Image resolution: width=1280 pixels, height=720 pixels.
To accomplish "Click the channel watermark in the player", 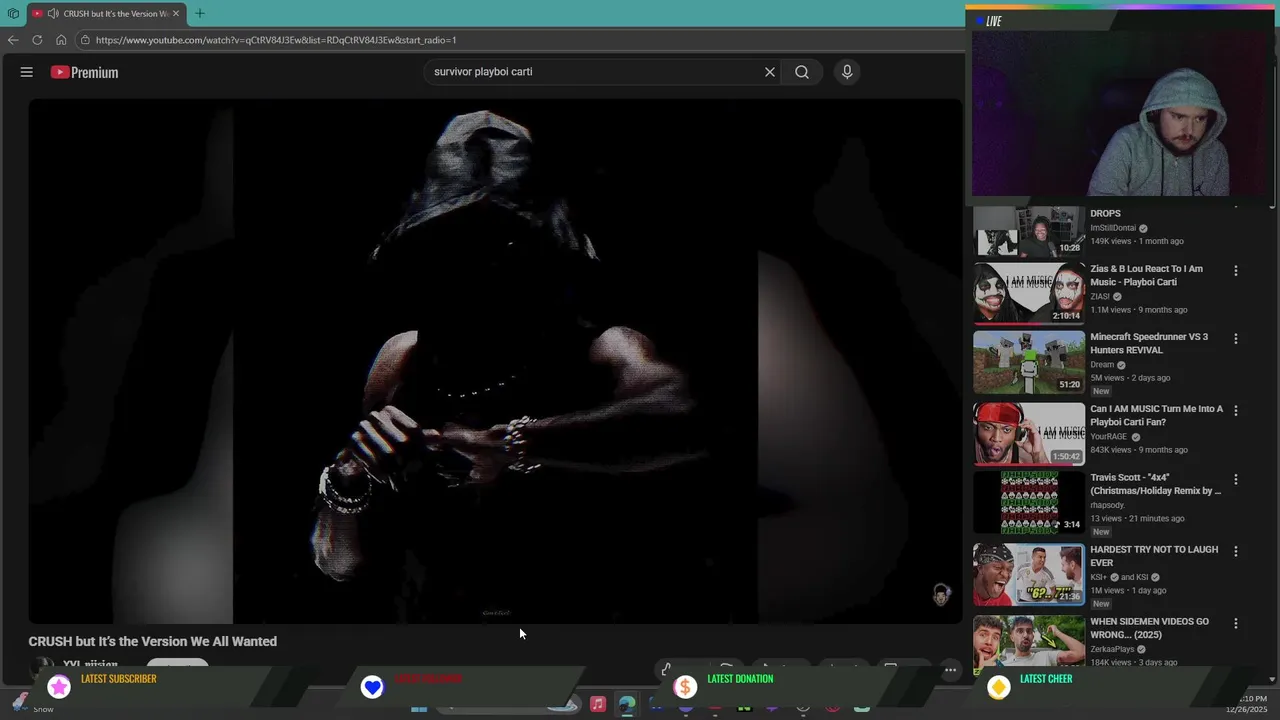I will [x=941, y=595].
